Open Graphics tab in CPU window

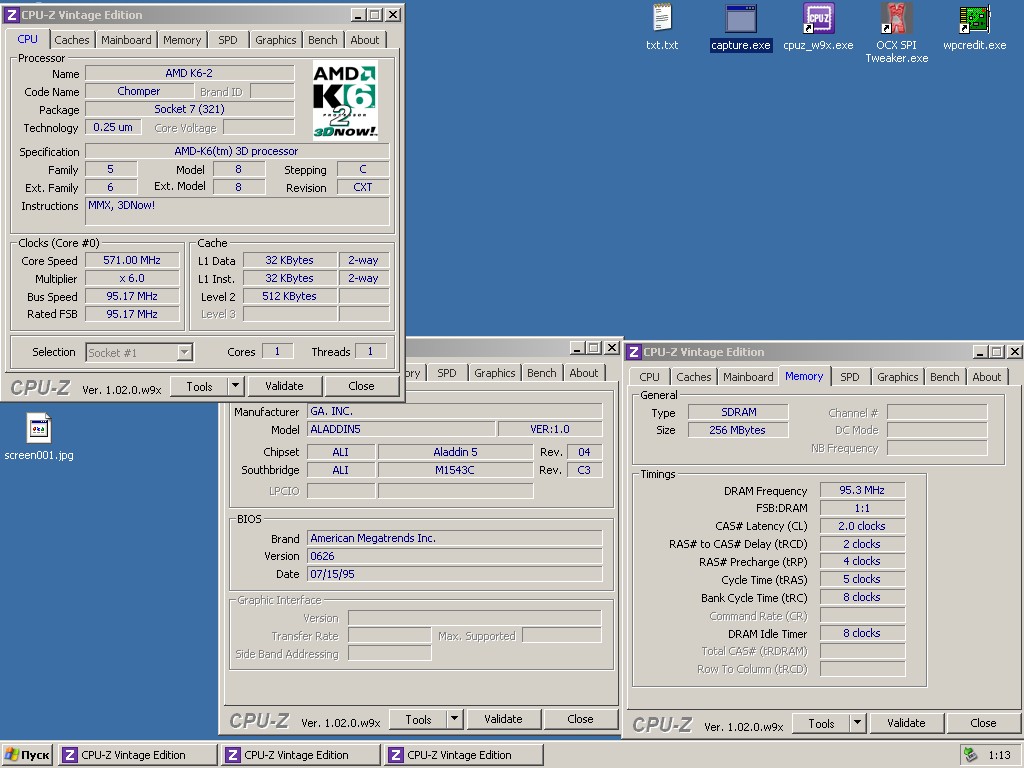[x=276, y=40]
